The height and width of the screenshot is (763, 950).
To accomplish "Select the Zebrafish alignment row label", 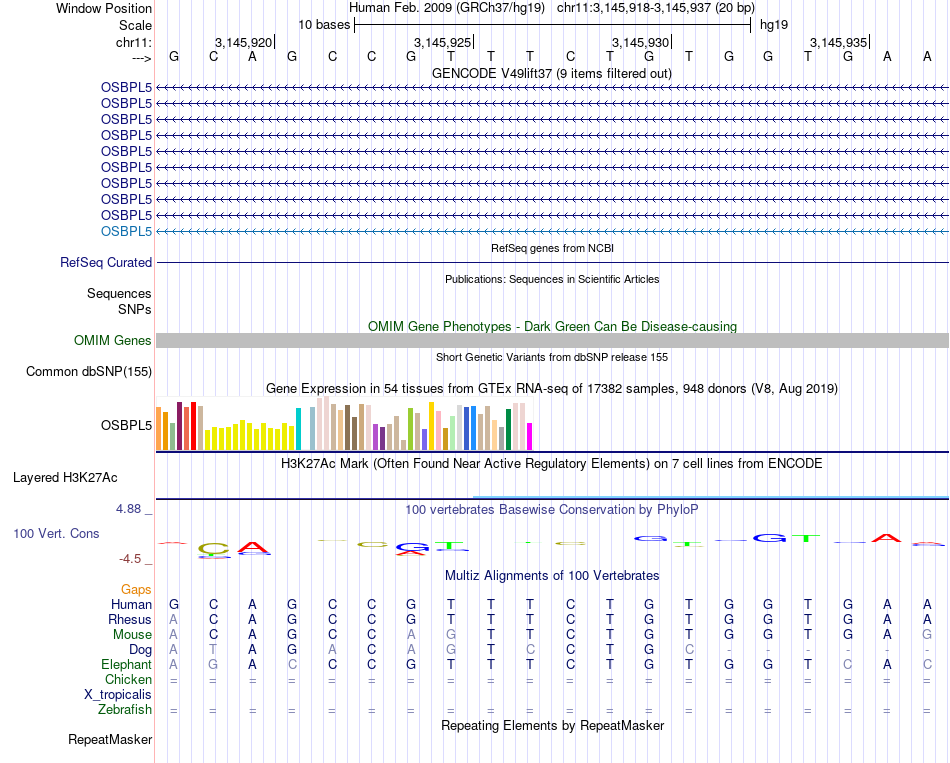I will 125,710.
